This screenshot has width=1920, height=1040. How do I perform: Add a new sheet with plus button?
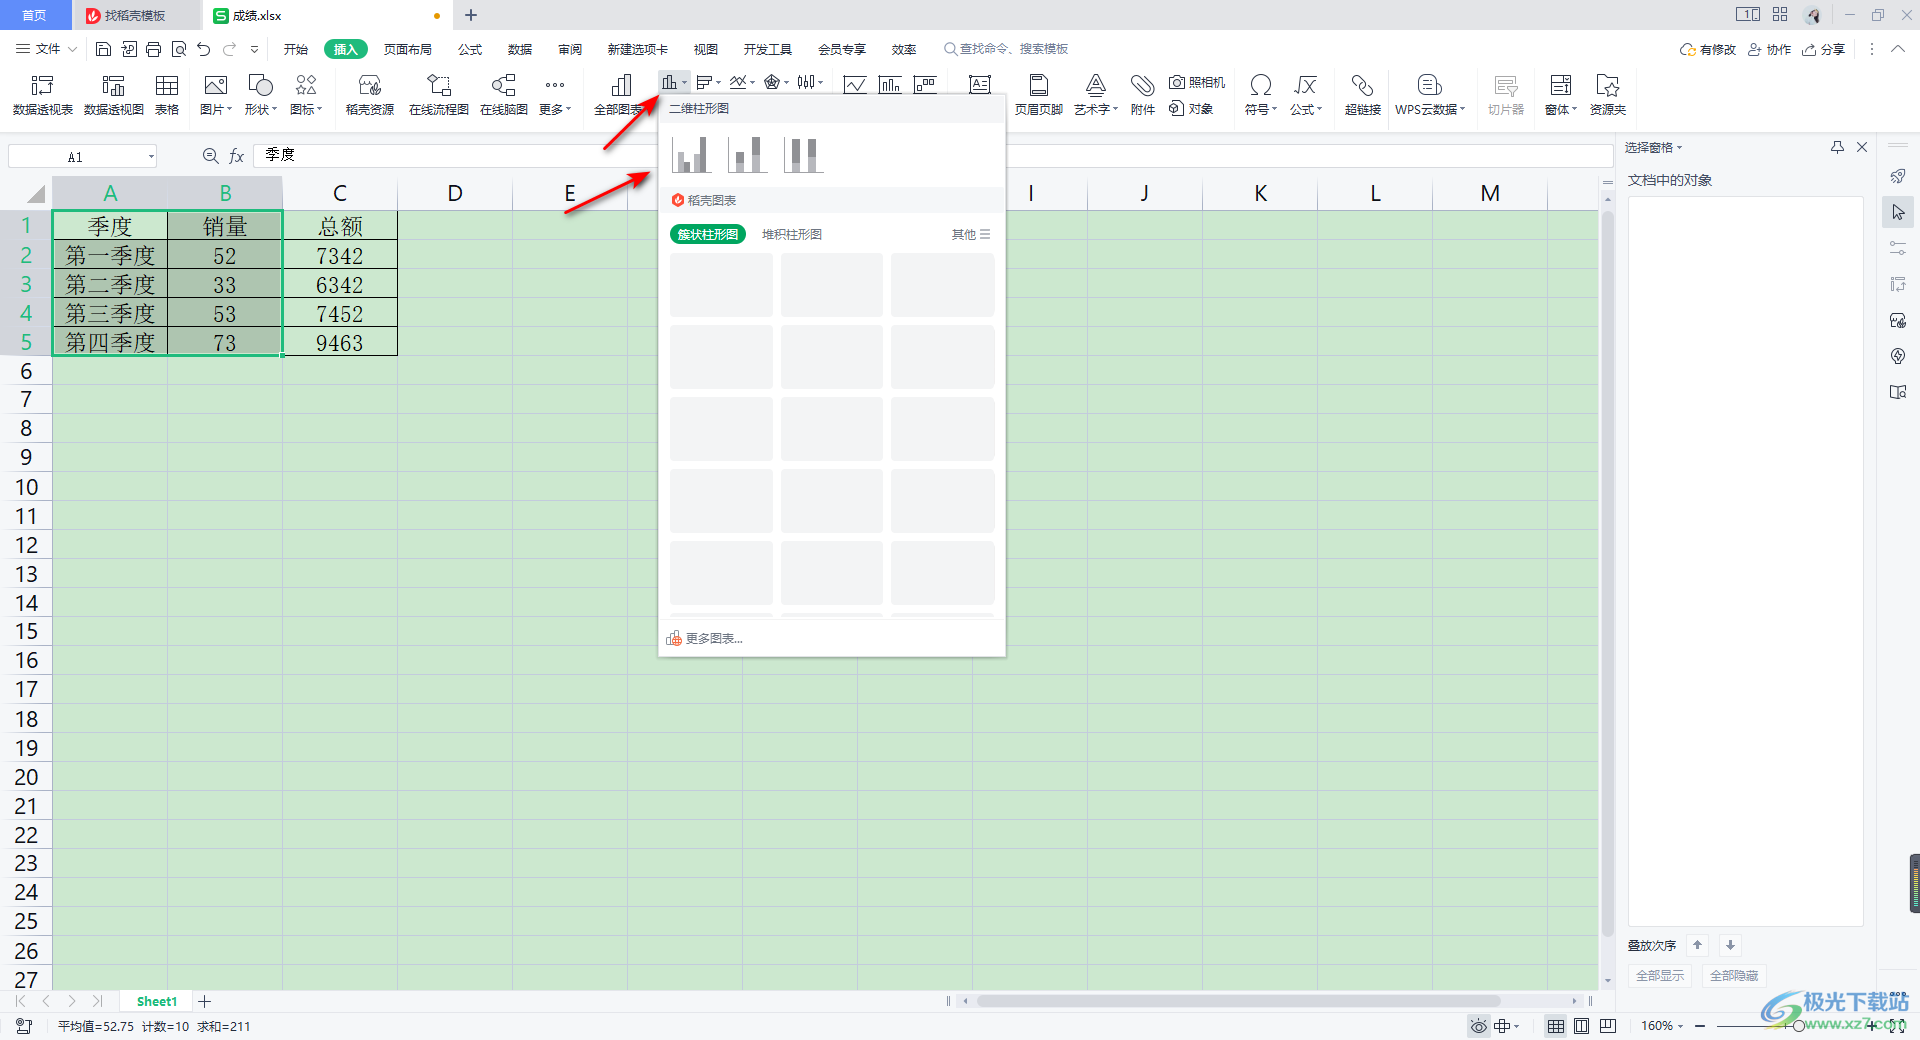205,1001
